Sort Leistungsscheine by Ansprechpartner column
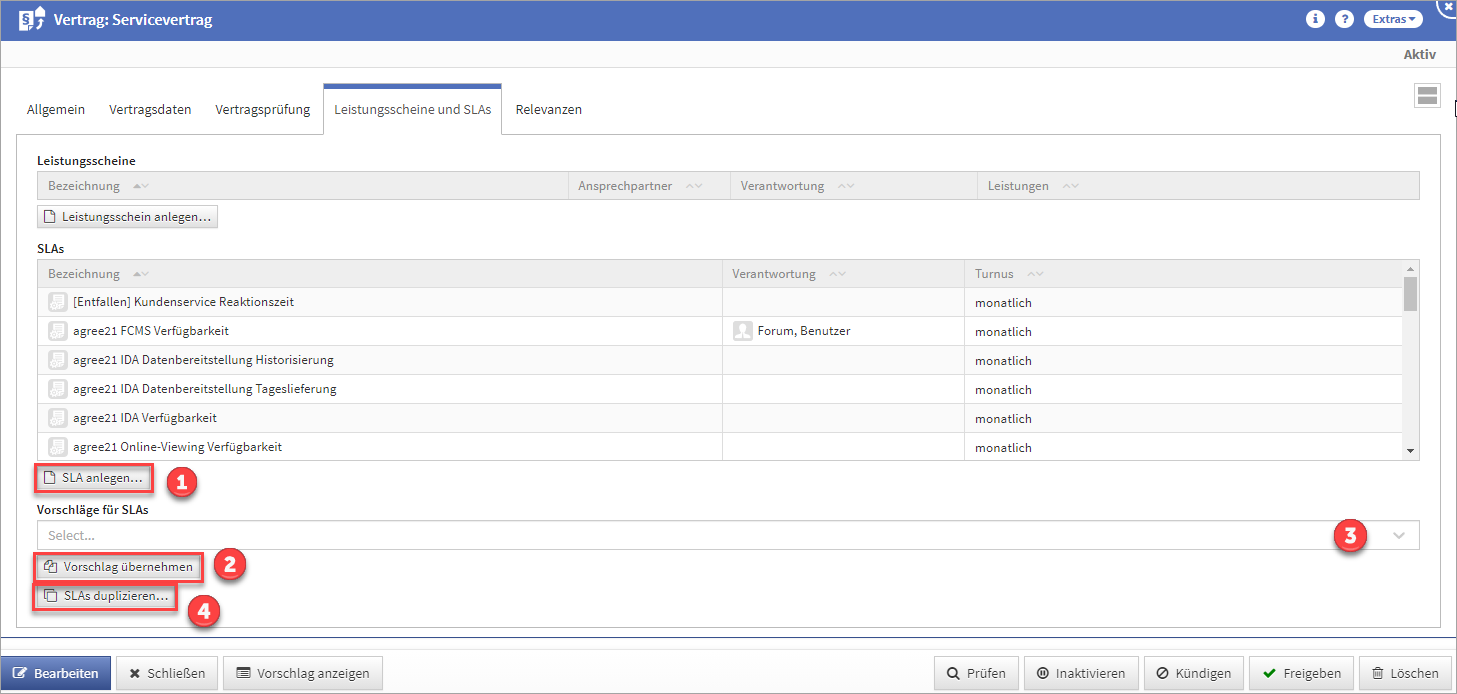Screen dimensions: 1457x694 coord(693,186)
